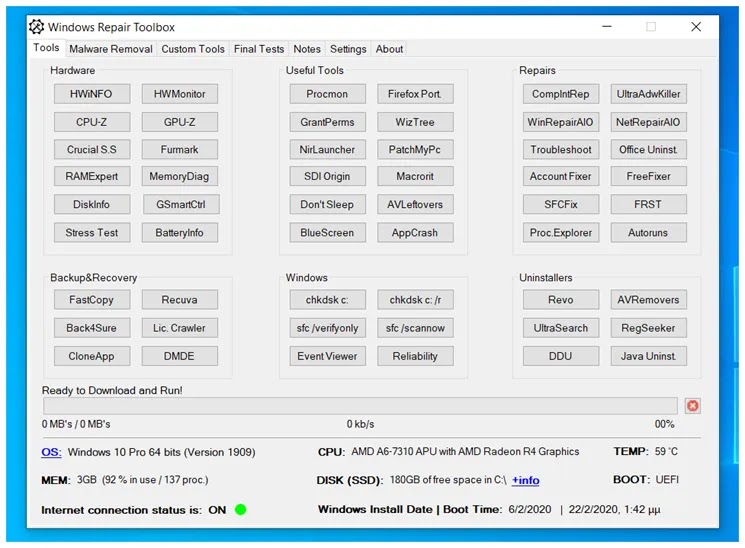The width and height of the screenshot is (745, 548).
Task: Run UltraAdwKiller
Action: tap(649, 94)
